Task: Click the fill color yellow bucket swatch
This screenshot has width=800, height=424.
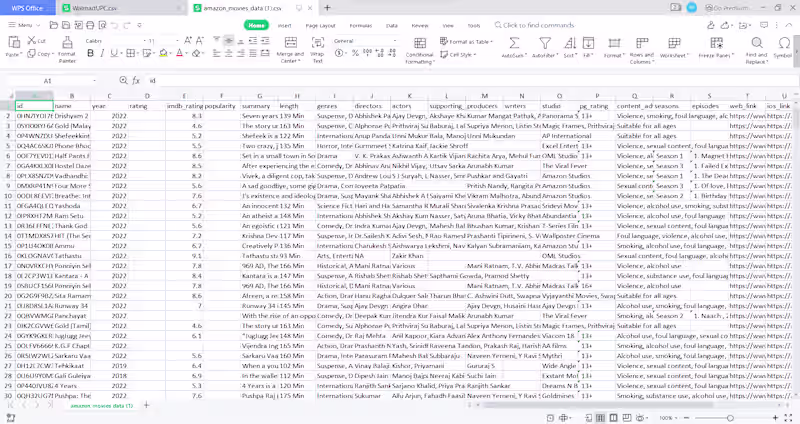Action: [163, 53]
